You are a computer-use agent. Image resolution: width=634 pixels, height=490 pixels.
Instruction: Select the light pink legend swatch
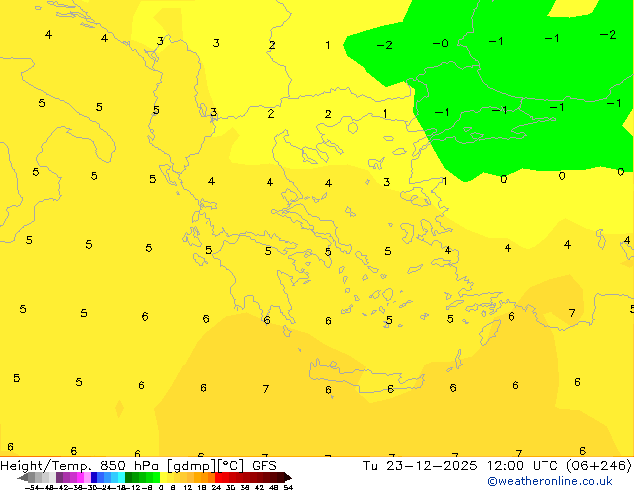(87, 478)
